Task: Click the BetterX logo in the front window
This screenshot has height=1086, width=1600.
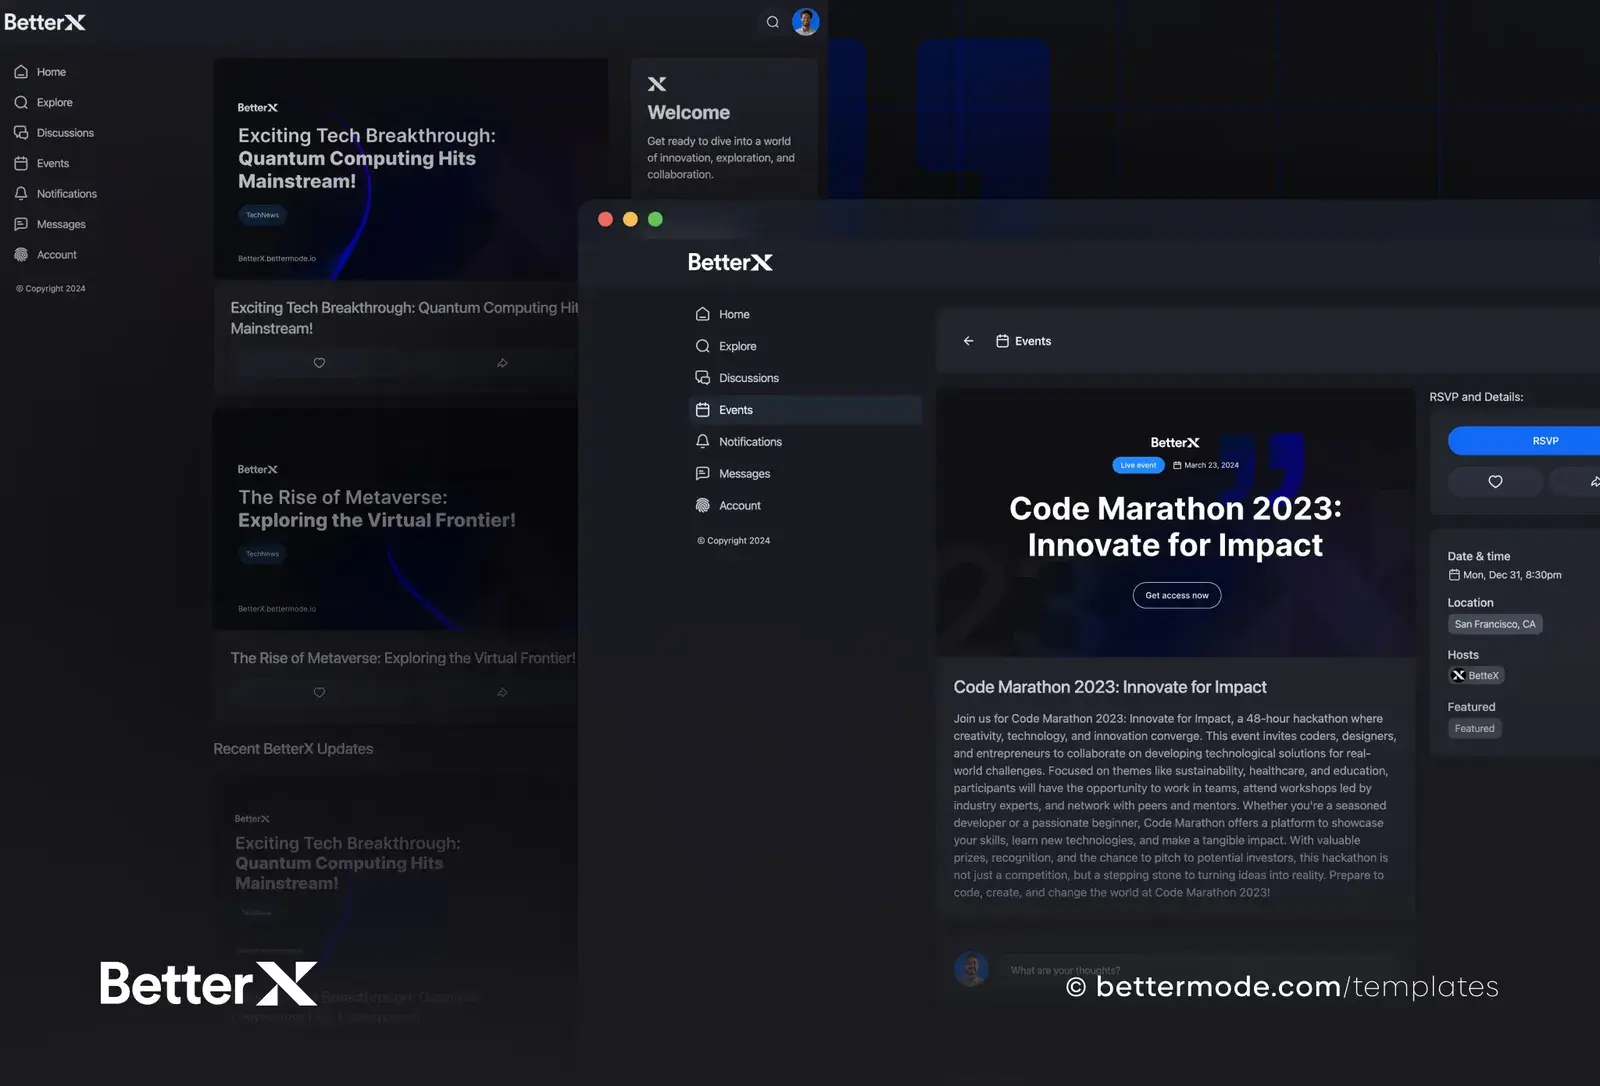Action: (x=730, y=262)
